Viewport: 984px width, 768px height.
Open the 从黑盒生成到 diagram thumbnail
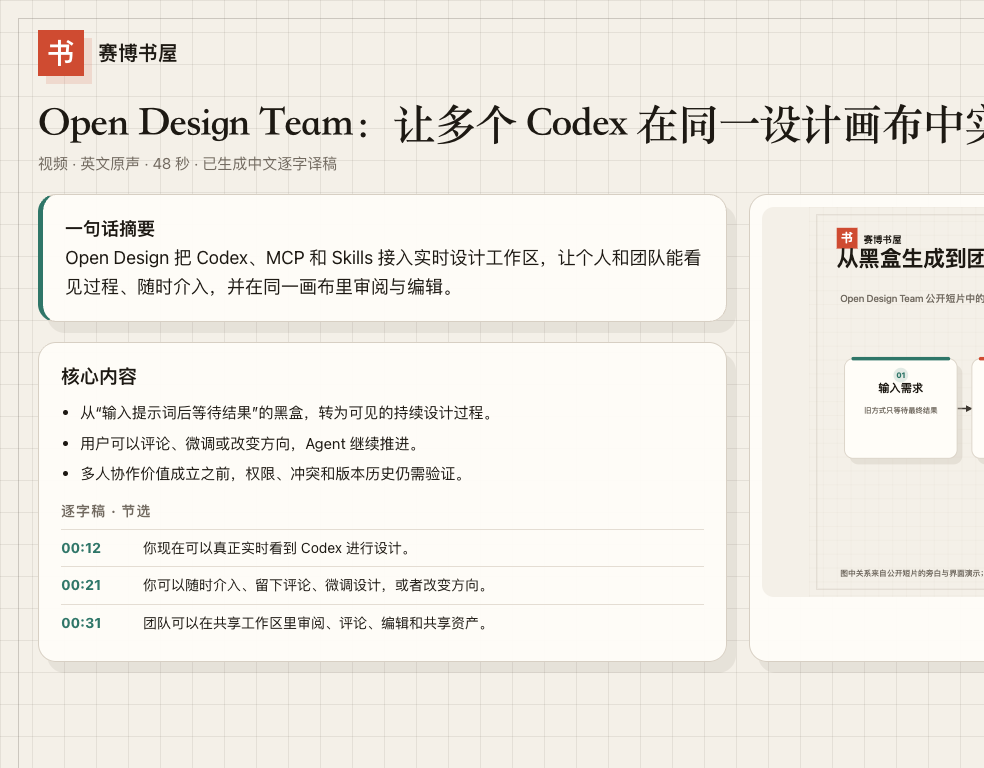(x=873, y=402)
